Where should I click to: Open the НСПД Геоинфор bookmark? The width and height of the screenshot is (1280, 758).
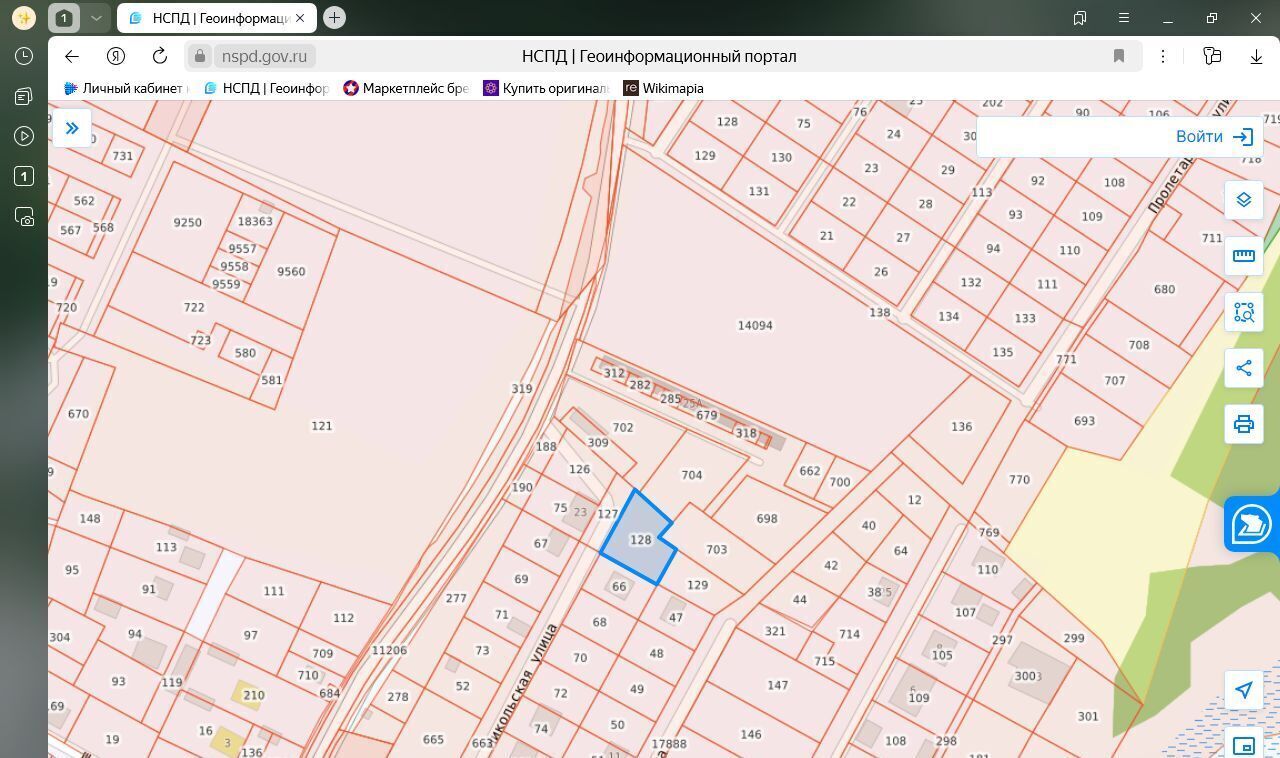(266, 88)
